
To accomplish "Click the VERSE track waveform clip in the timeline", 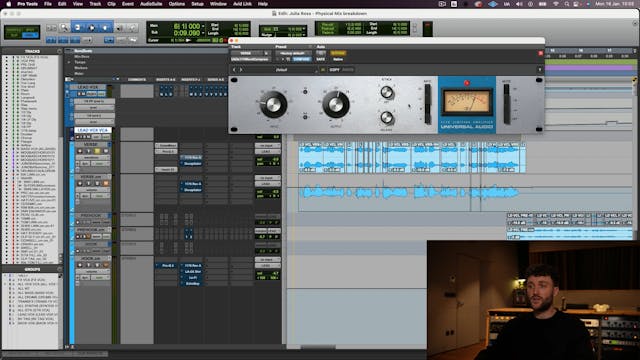I will pos(412,157).
